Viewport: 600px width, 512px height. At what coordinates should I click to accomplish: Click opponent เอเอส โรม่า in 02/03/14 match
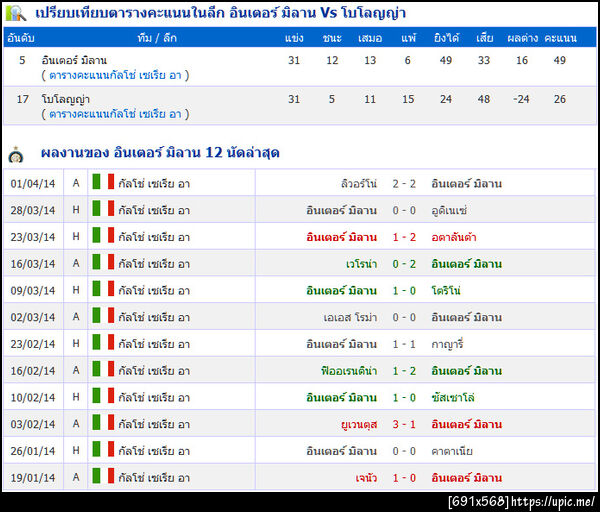coord(351,318)
